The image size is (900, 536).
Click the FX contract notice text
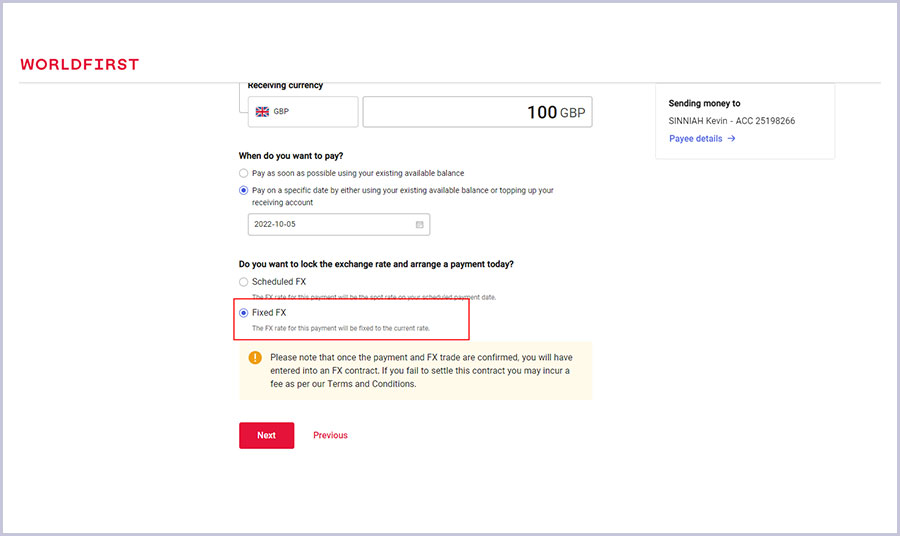point(420,370)
